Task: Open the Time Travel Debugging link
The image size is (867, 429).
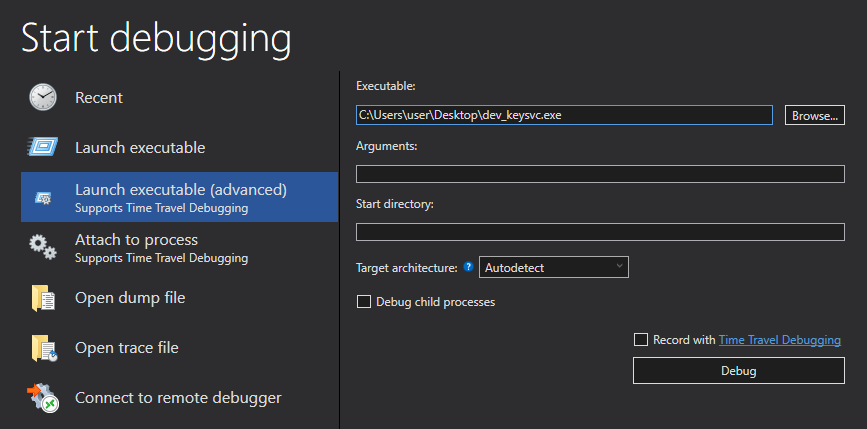Action: [x=780, y=340]
